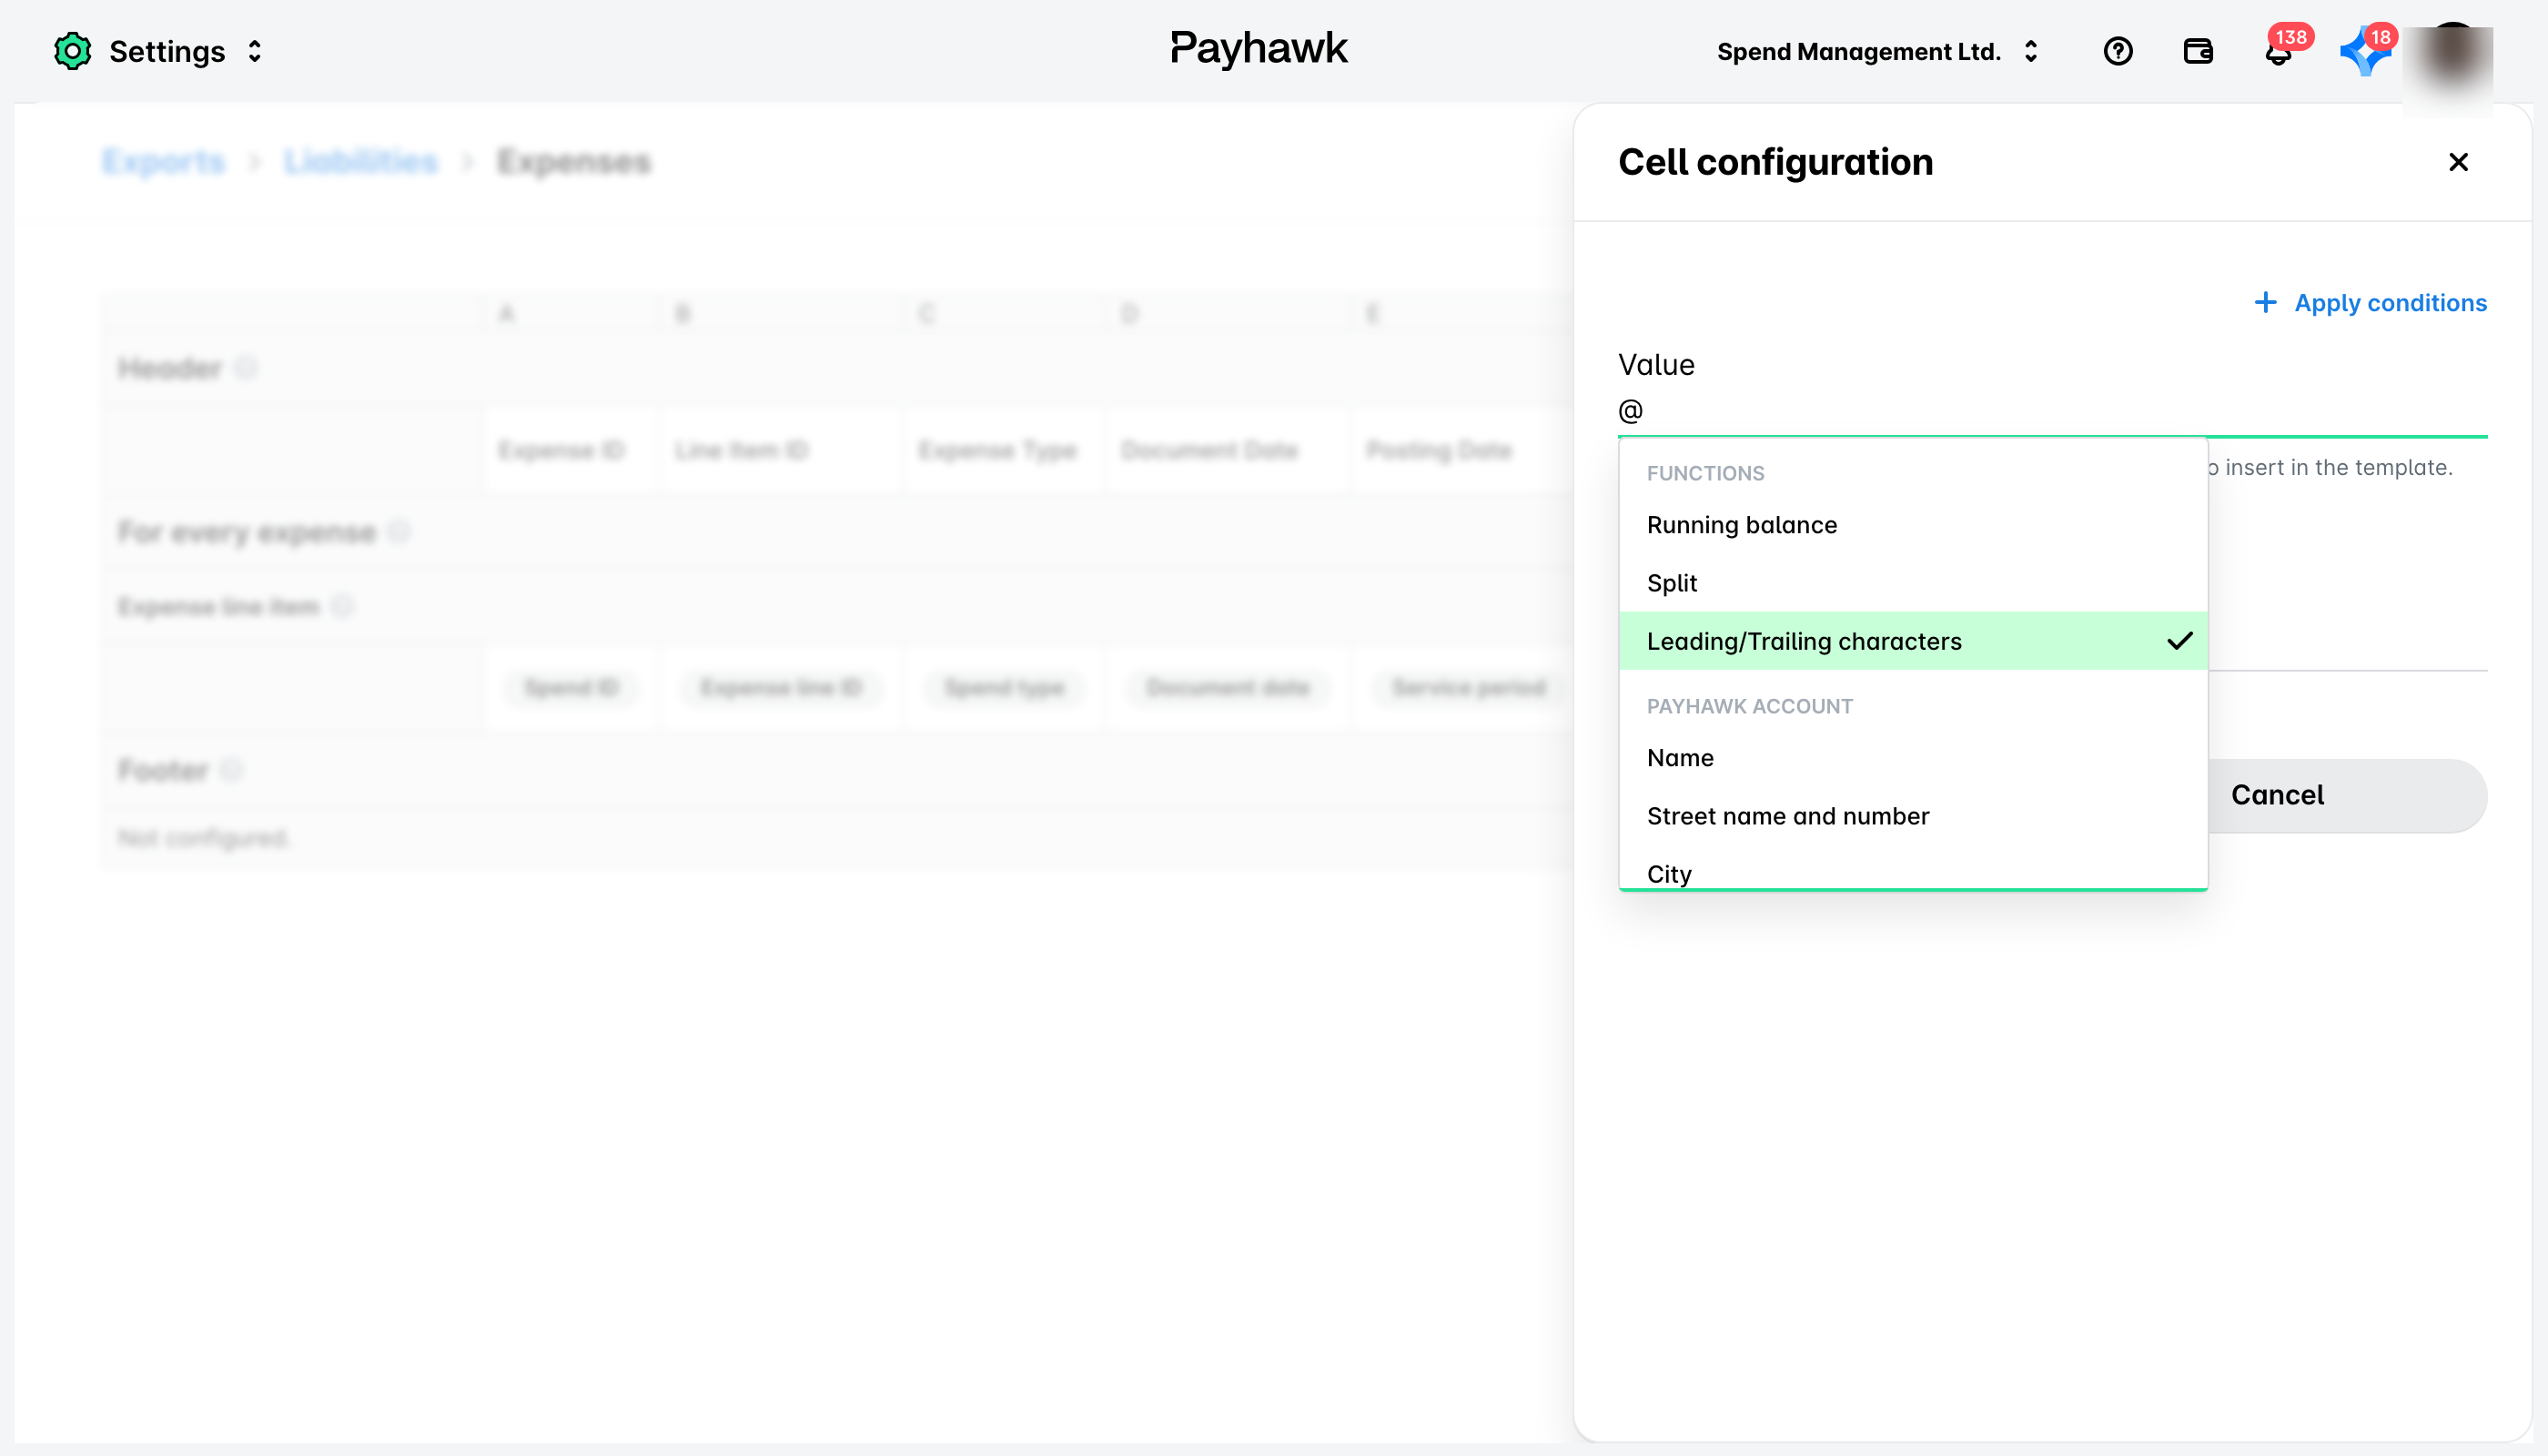Select the Expense Type header cell

[1004, 450]
